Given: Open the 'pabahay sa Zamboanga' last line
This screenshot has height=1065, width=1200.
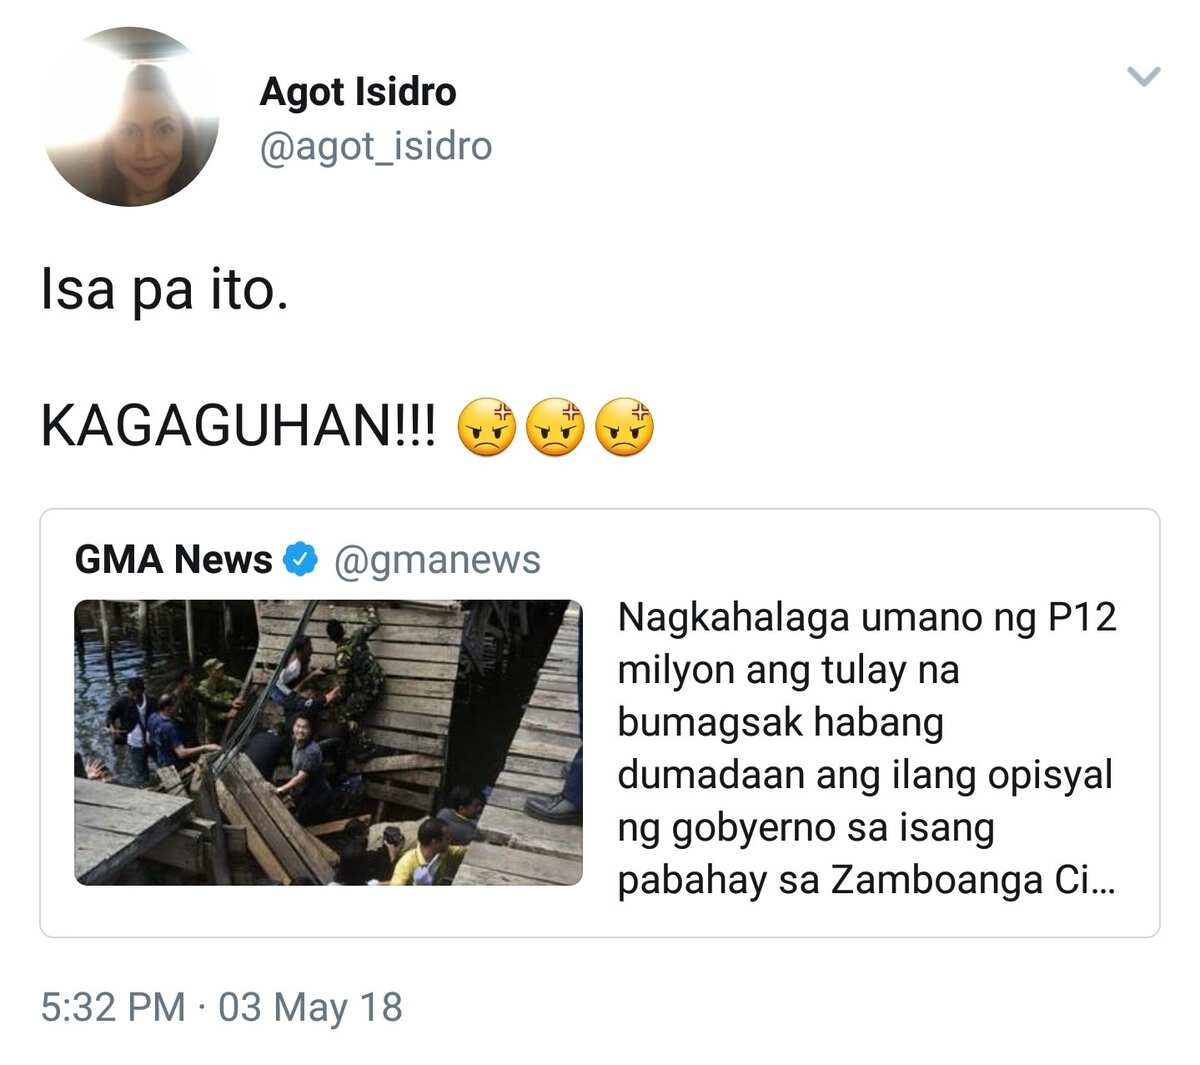Looking at the screenshot, I should (866, 881).
